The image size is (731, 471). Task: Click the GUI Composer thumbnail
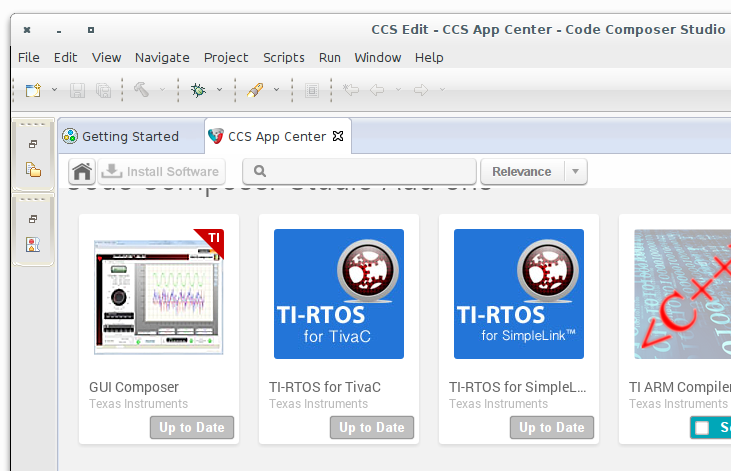[159, 294]
